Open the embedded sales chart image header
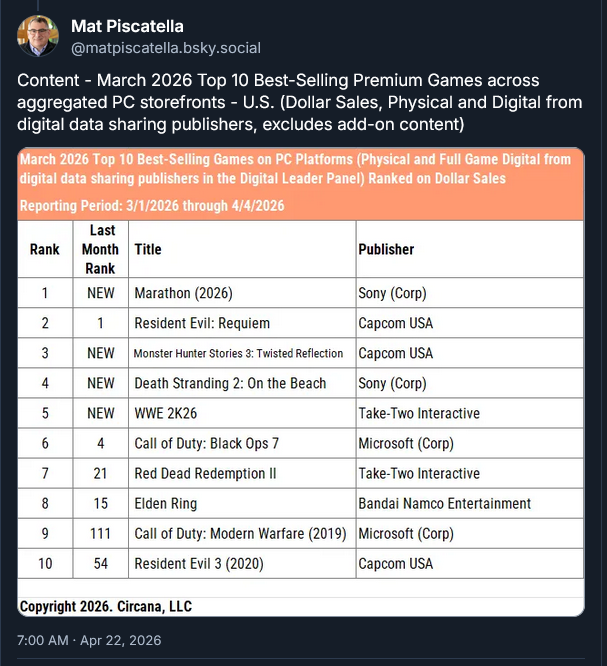The width and height of the screenshot is (607, 666). point(301,183)
